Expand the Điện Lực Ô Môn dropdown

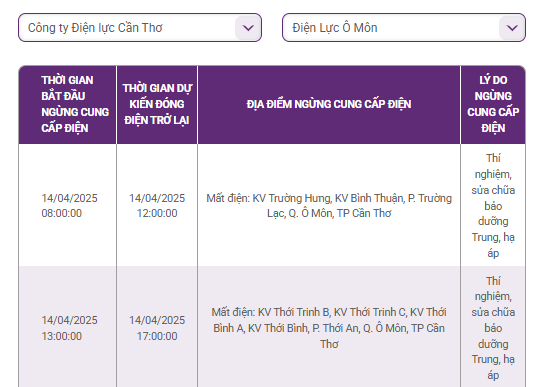pyautogui.click(x=404, y=28)
